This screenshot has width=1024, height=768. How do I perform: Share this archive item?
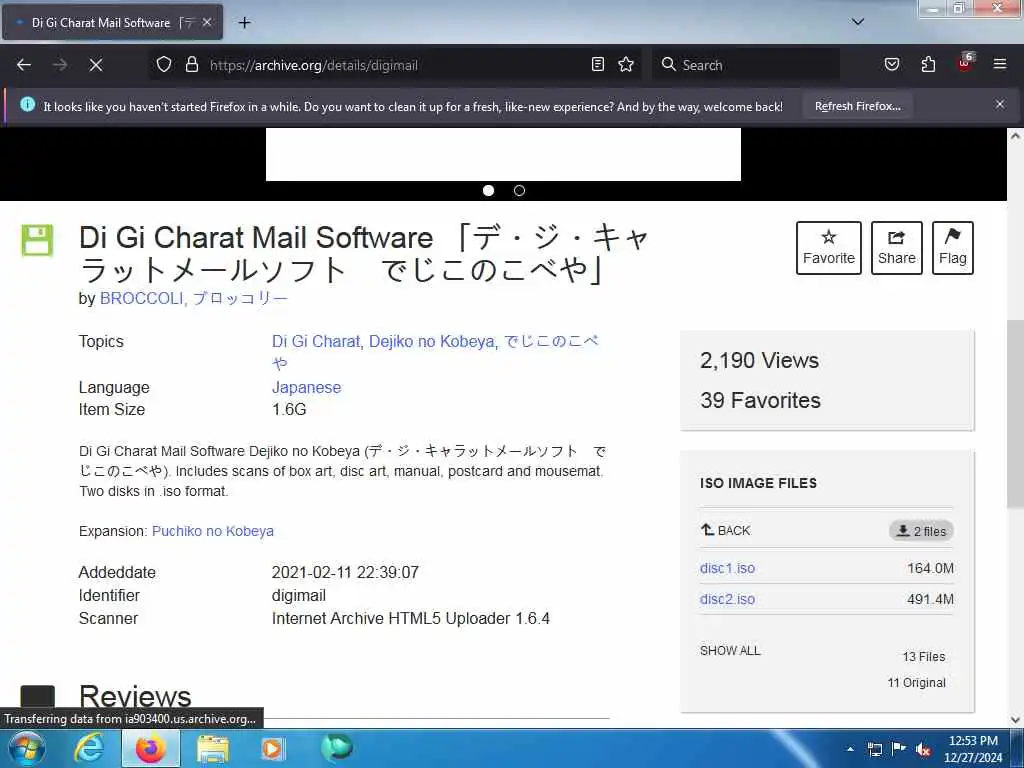click(897, 248)
